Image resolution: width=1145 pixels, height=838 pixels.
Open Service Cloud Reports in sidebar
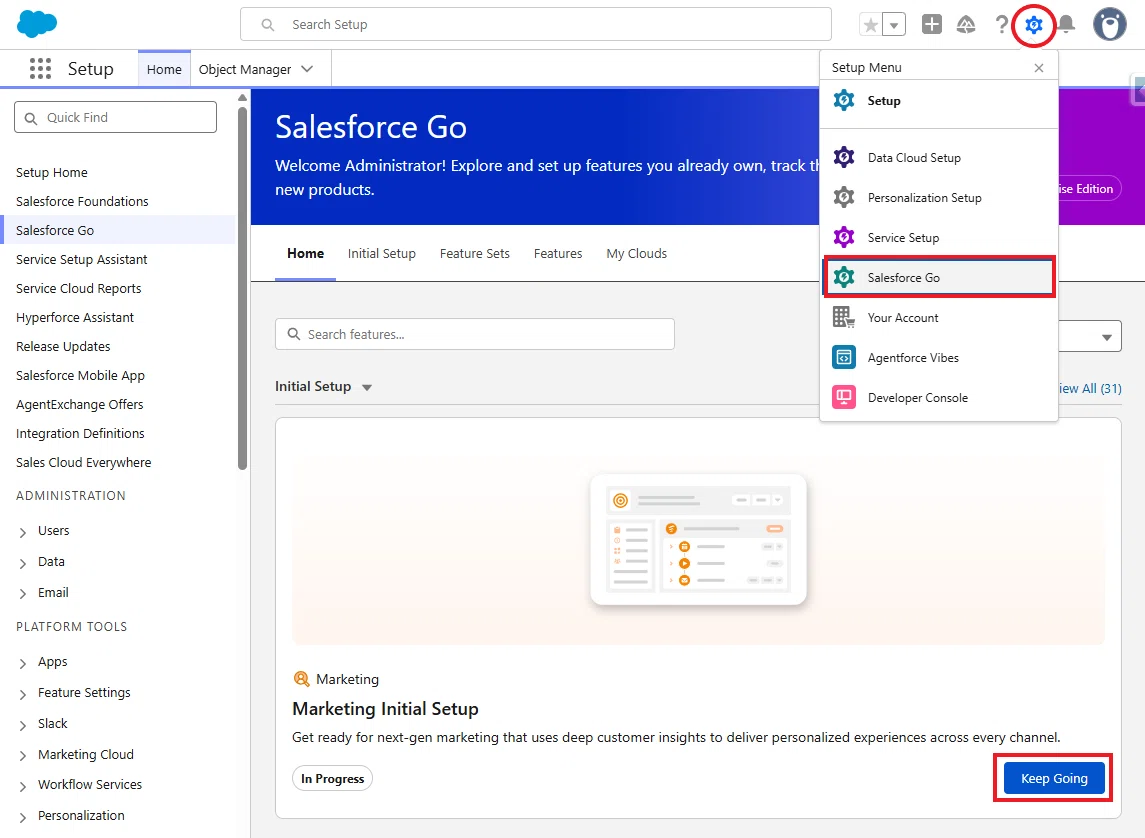click(79, 288)
